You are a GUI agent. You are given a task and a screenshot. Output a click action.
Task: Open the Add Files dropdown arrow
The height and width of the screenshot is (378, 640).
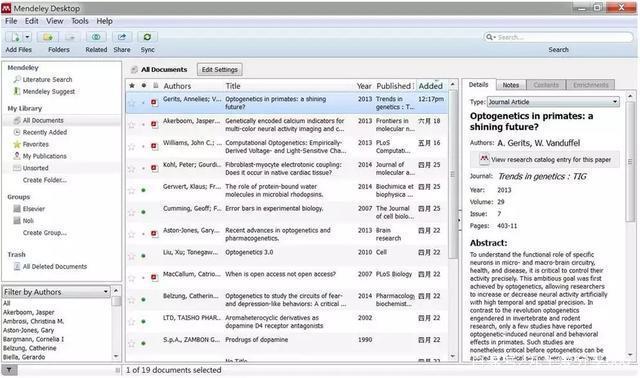point(27,37)
